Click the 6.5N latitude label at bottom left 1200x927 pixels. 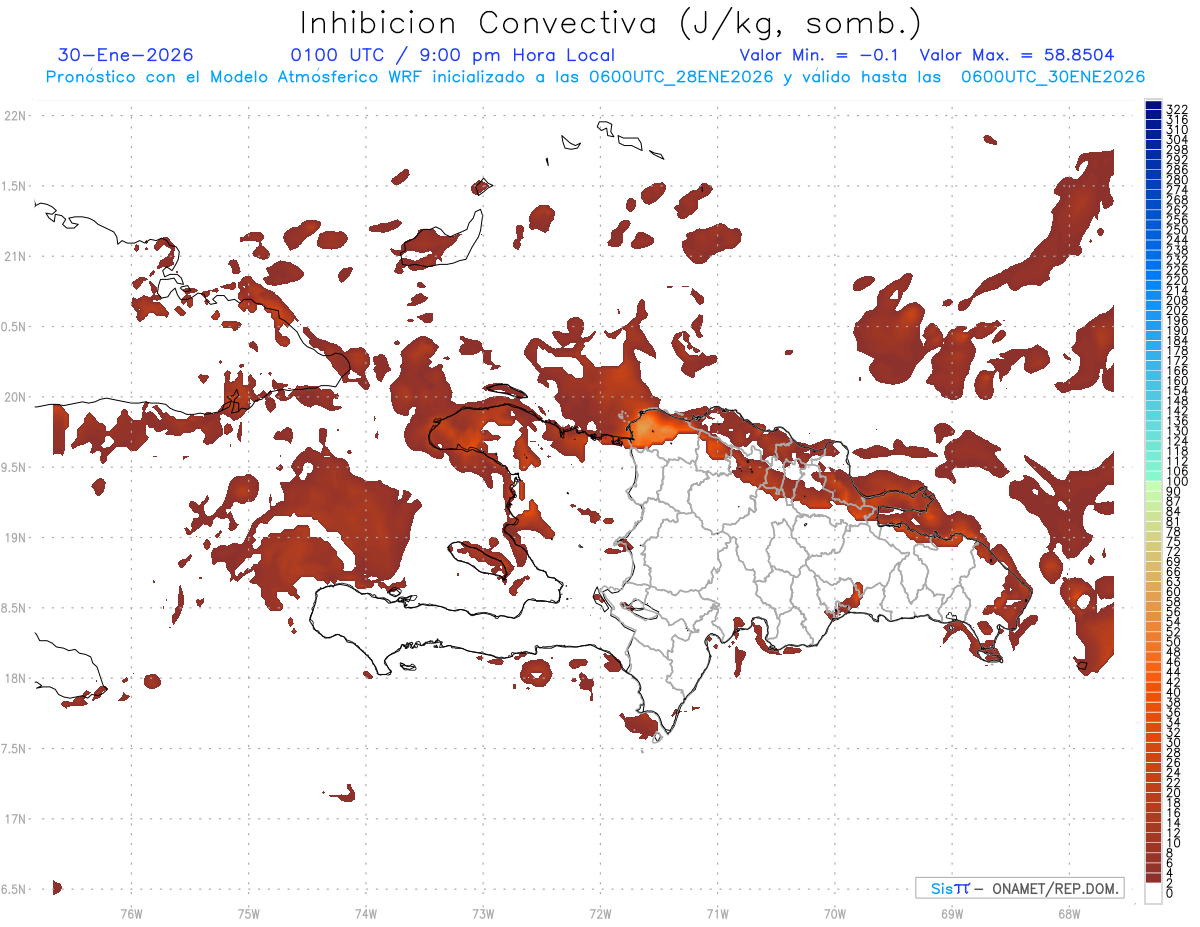[15, 889]
